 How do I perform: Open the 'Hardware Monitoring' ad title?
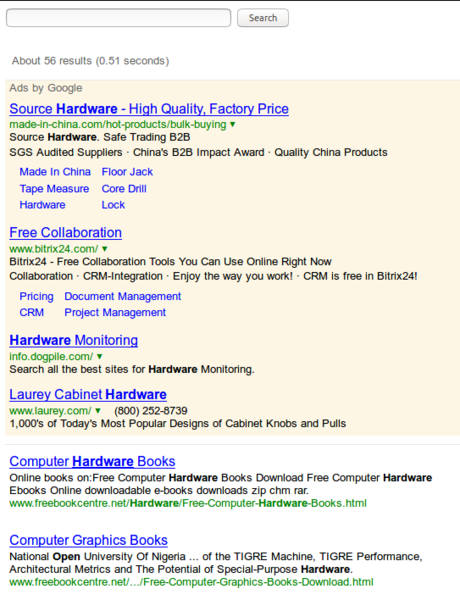pos(73,340)
